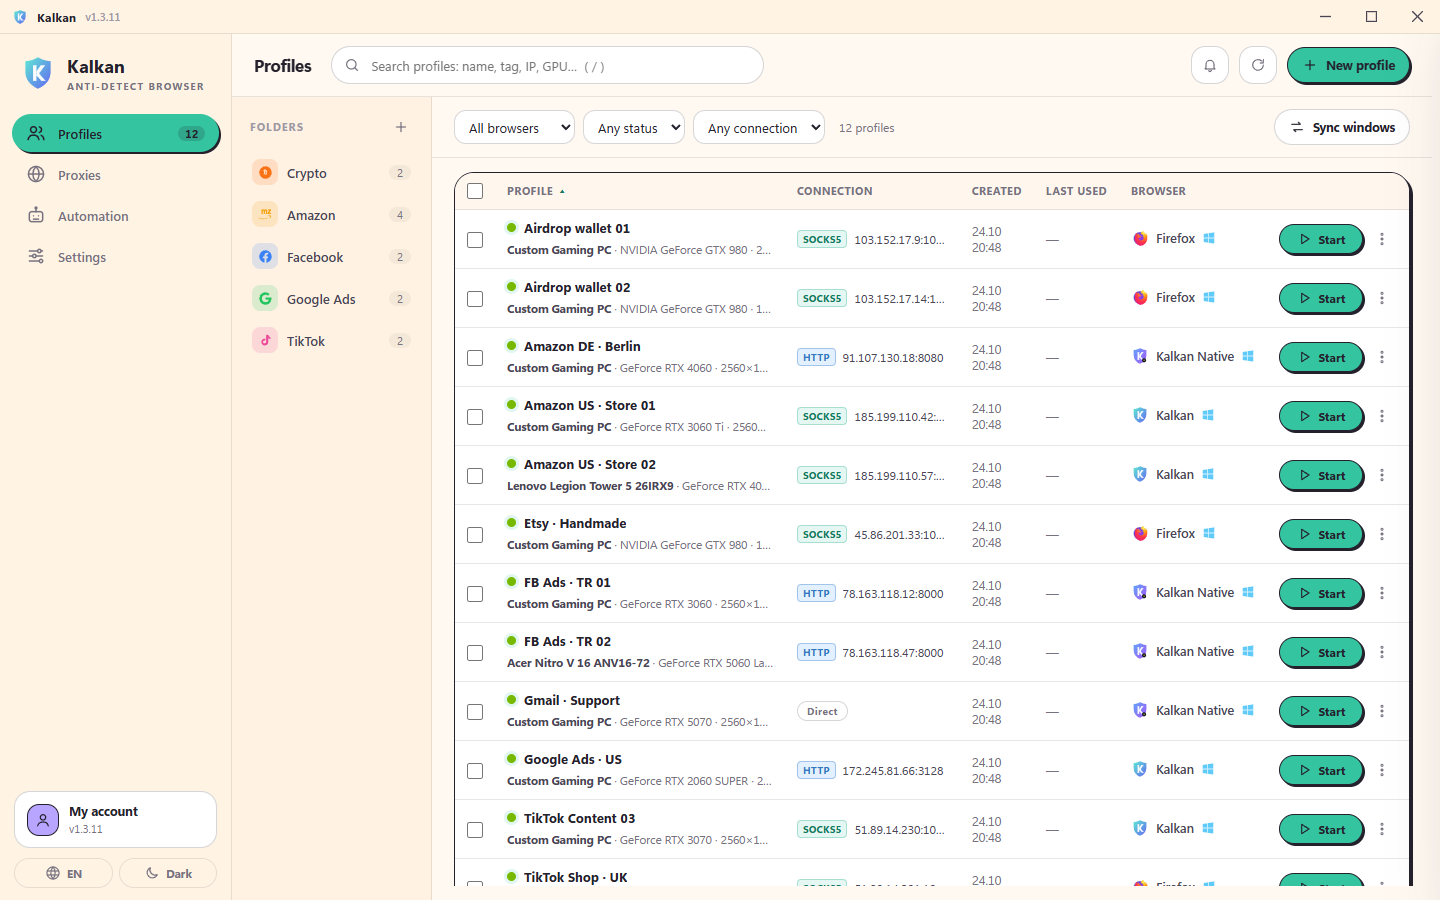Open the TikTok folder
The image size is (1440, 900).
pyautogui.click(x=331, y=341)
